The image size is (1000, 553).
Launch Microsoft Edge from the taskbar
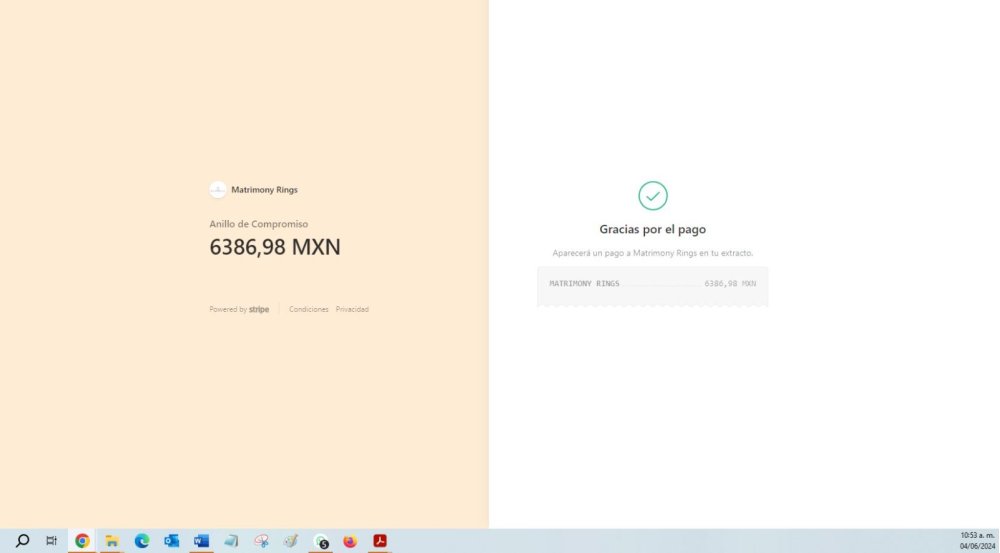tap(142, 541)
